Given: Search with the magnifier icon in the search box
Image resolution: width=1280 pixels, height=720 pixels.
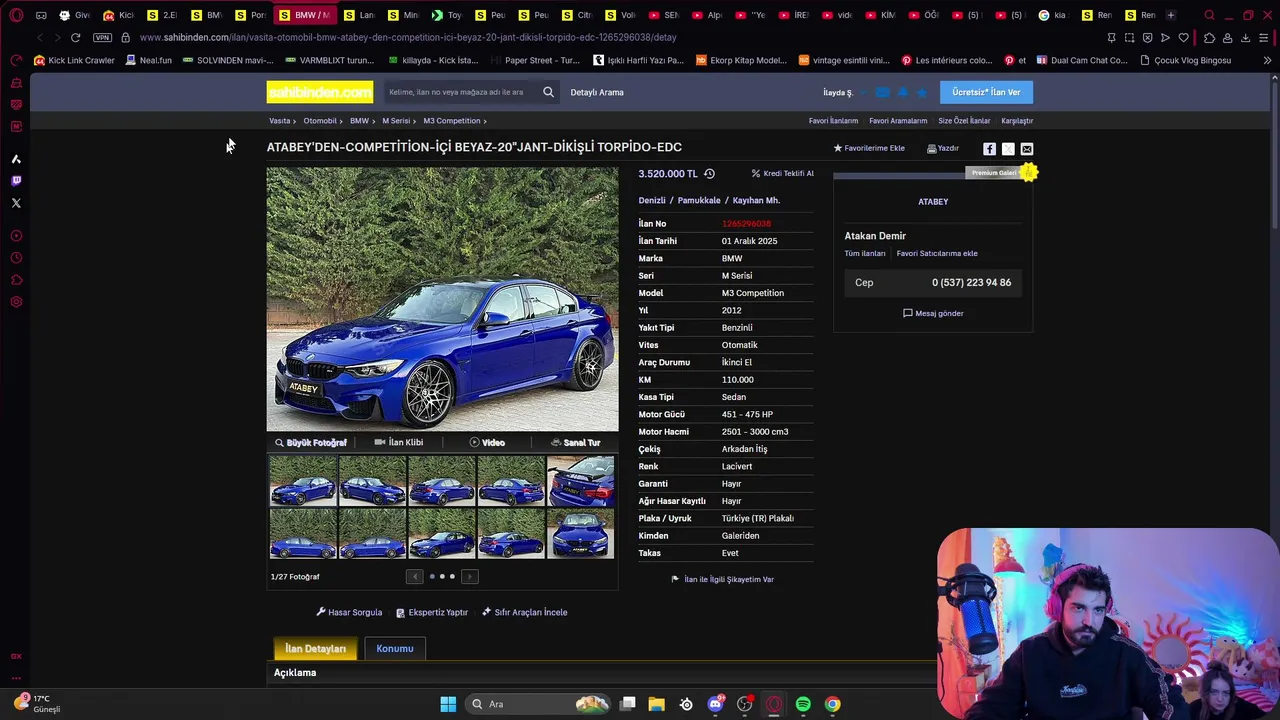Looking at the screenshot, I should coord(548,92).
